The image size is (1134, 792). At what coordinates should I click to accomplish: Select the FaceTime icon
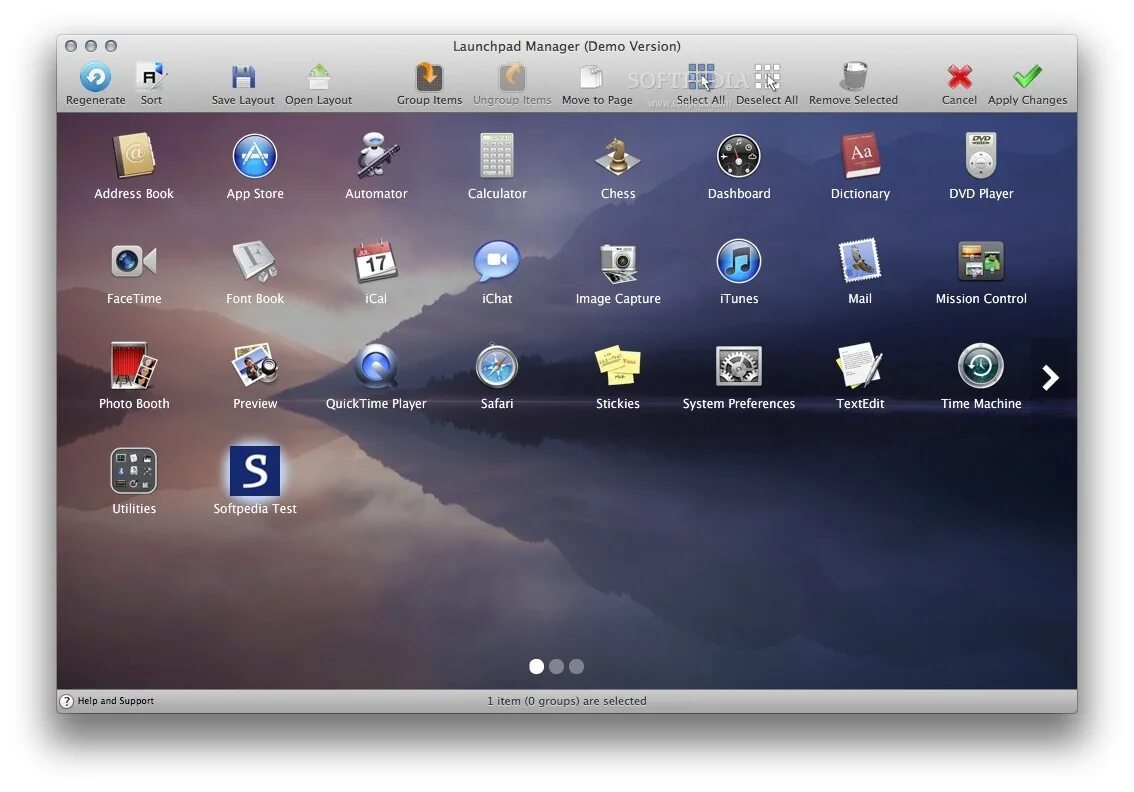[x=134, y=260]
